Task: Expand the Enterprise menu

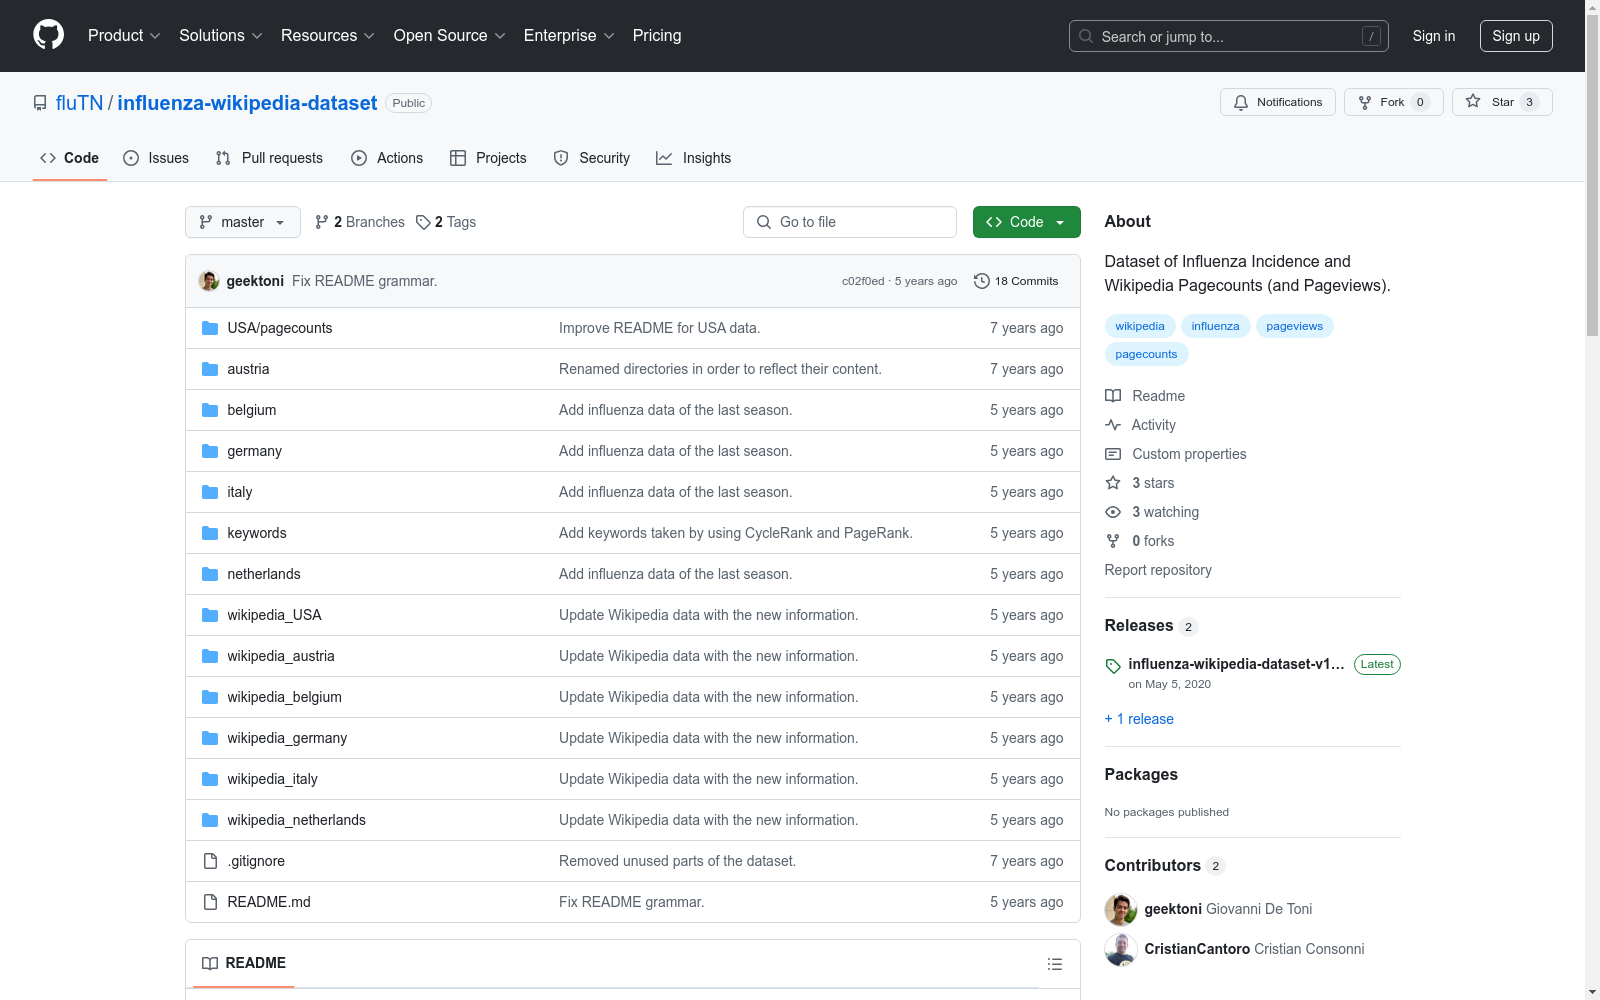Action: point(569,36)
